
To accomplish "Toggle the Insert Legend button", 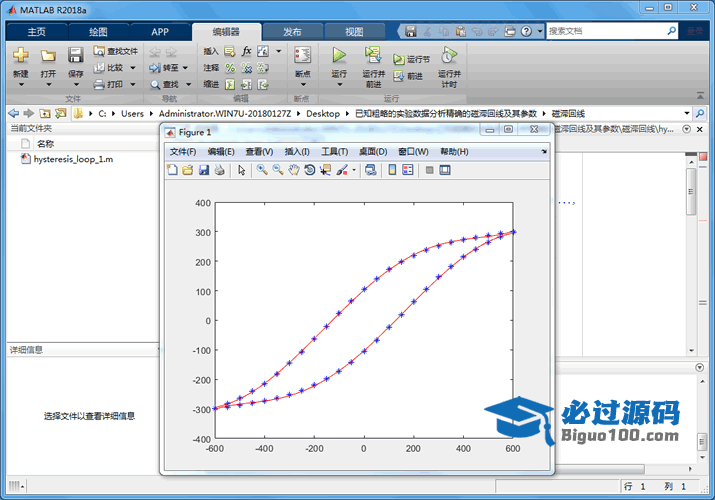I will pyautogui.click(x=408, y=170).
